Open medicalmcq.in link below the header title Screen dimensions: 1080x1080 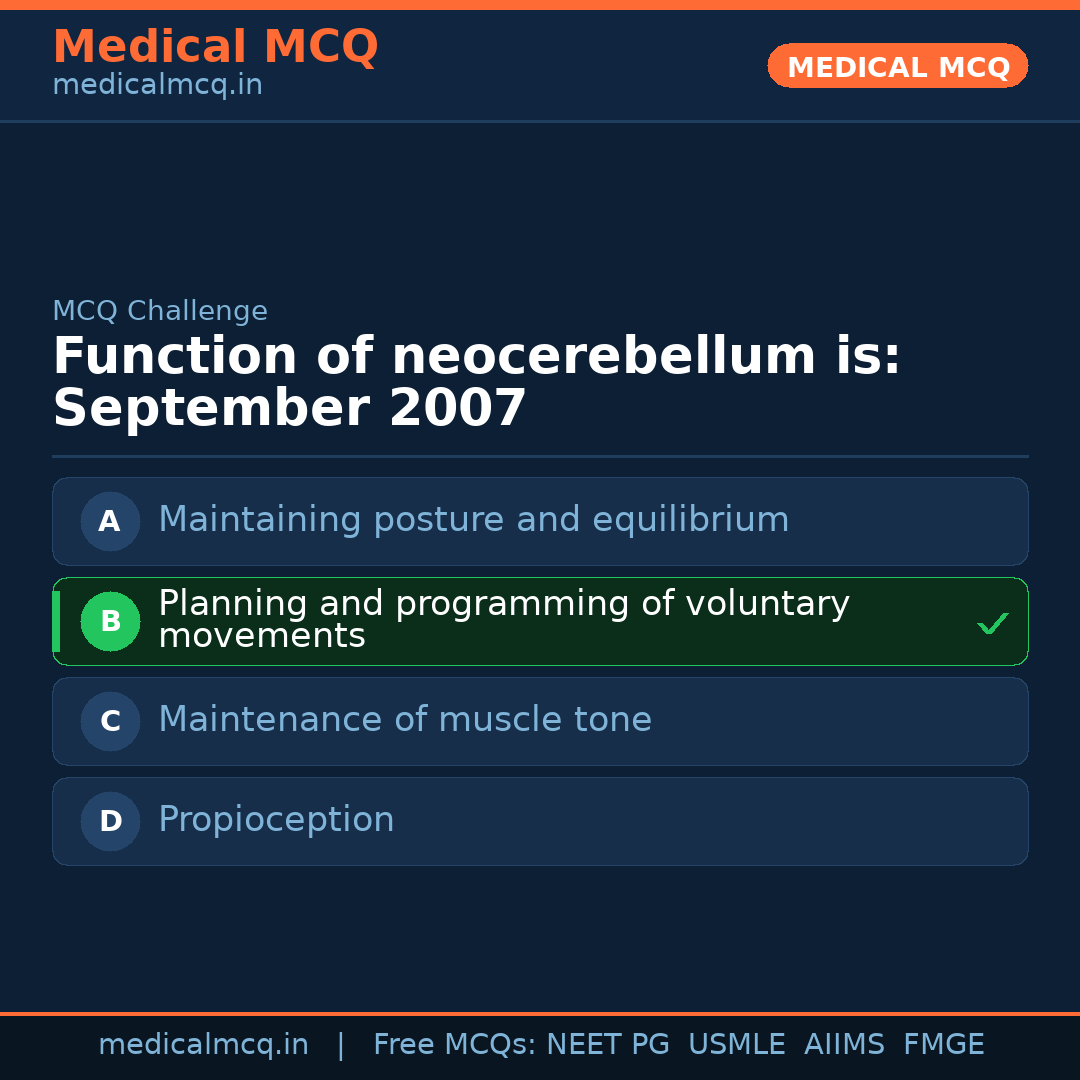(x=157, y=86)
